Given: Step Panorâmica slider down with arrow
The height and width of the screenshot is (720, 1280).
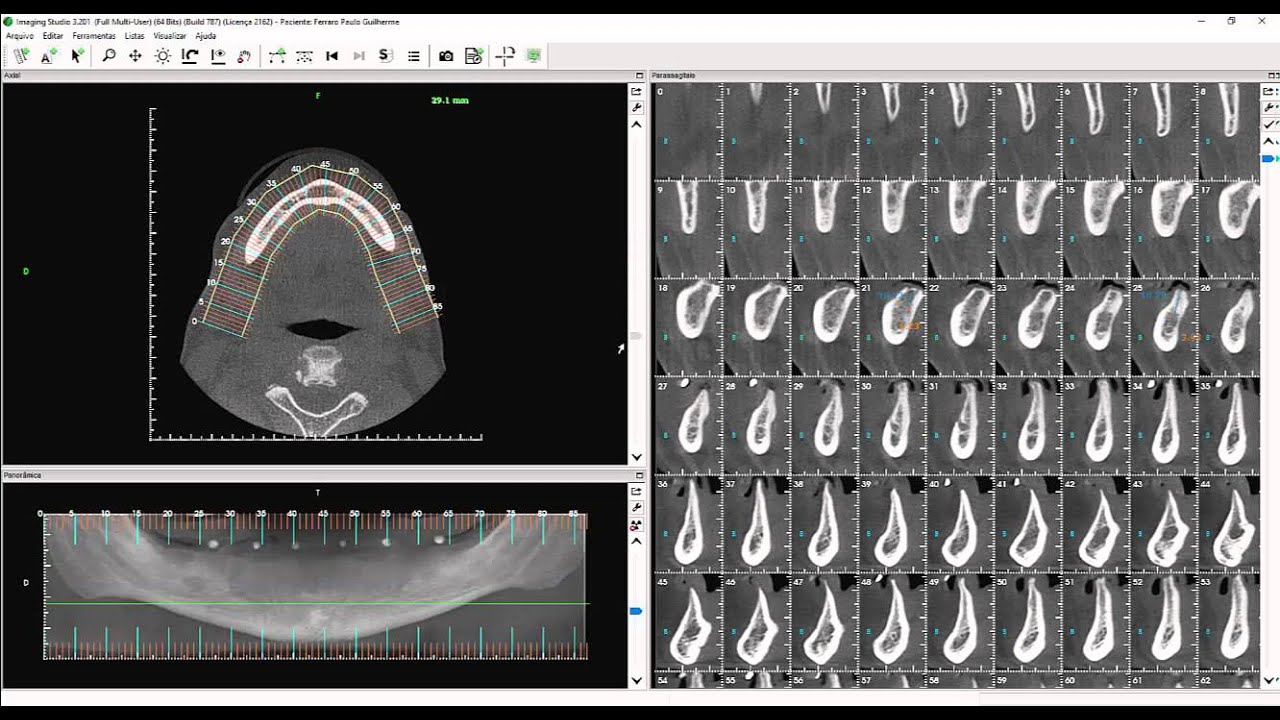Looking at the screenshot, I should pyautogui.click(x=636, y=680).
